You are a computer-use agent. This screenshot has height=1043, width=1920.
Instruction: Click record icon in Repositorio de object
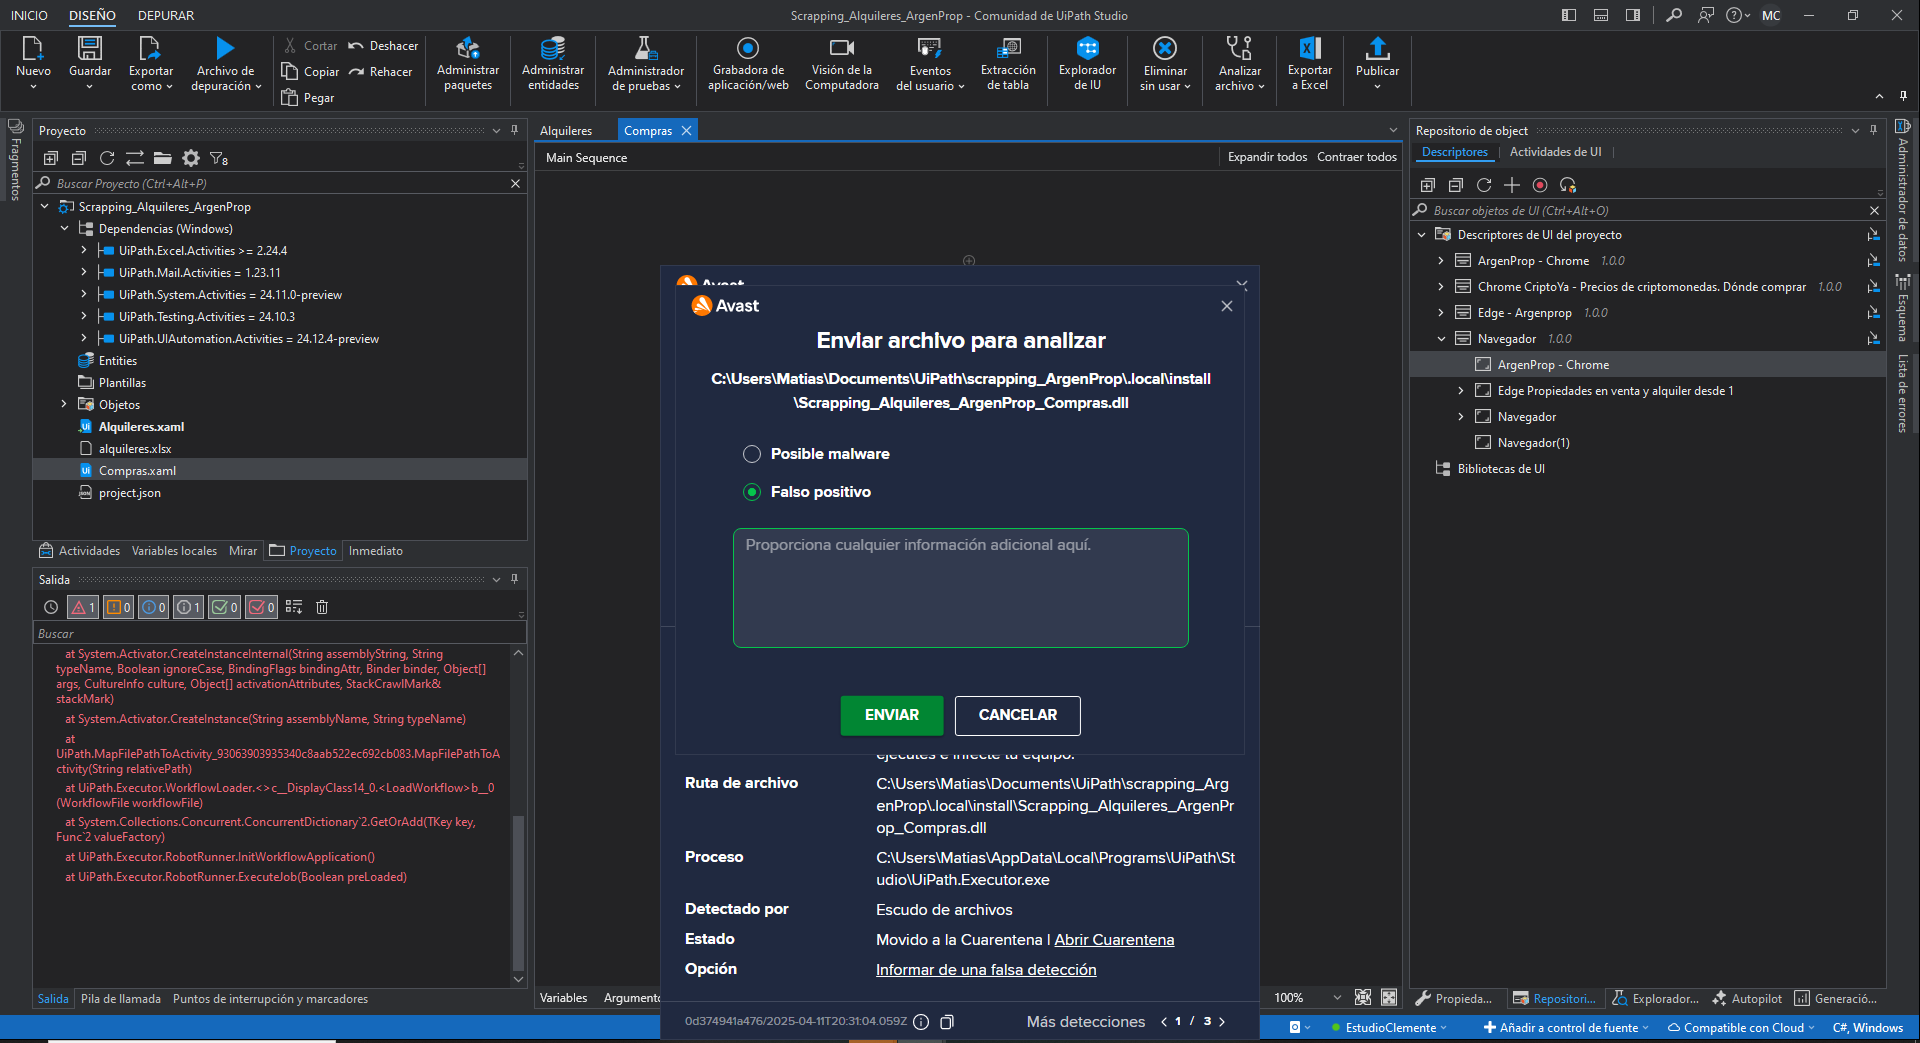pos(1540,185)
